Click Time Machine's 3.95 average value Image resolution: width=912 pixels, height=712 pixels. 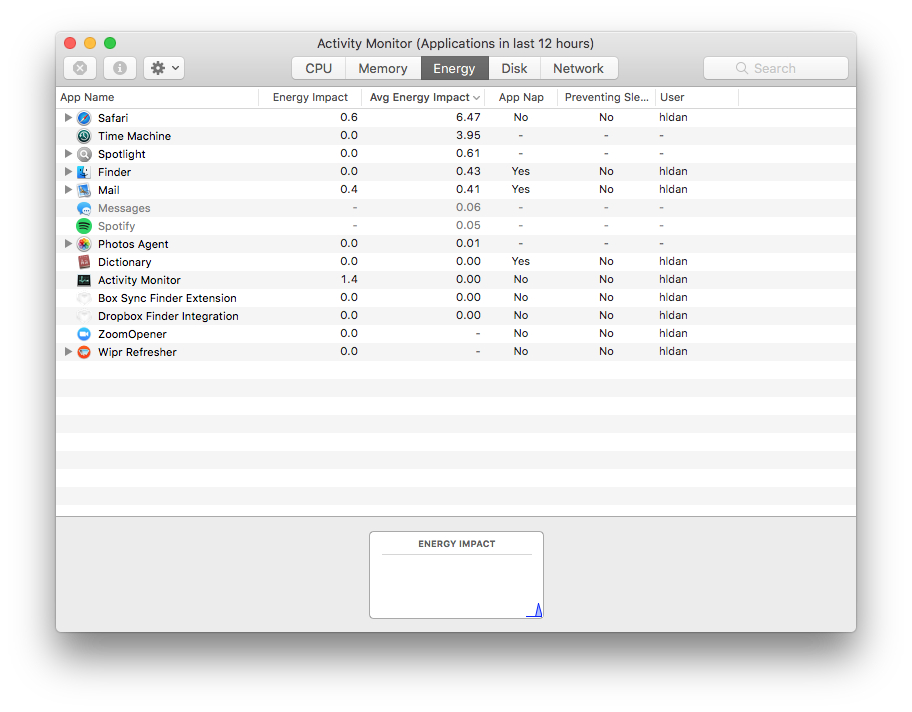point(468,136)
